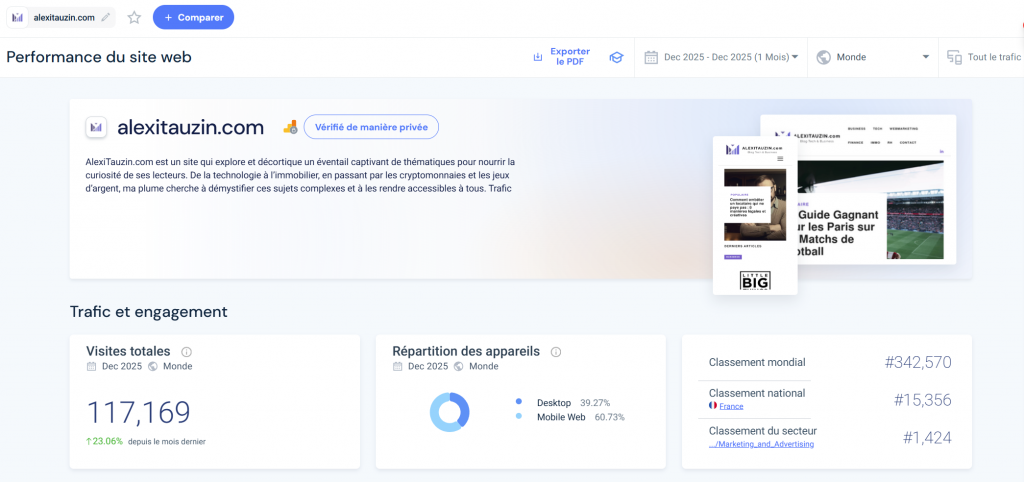Click the Google Analytics verified icon
Image resolution: width=1024 pixels, height=482 pixels.
click(x=291, y=127)
